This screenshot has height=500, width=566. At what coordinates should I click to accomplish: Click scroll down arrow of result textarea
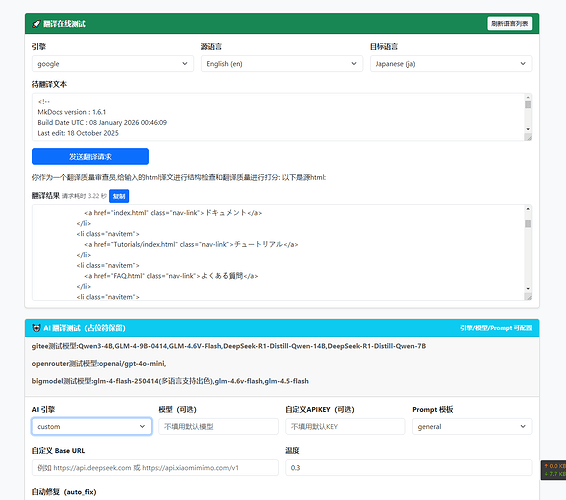pyautogui.click(x=528, y=288)
